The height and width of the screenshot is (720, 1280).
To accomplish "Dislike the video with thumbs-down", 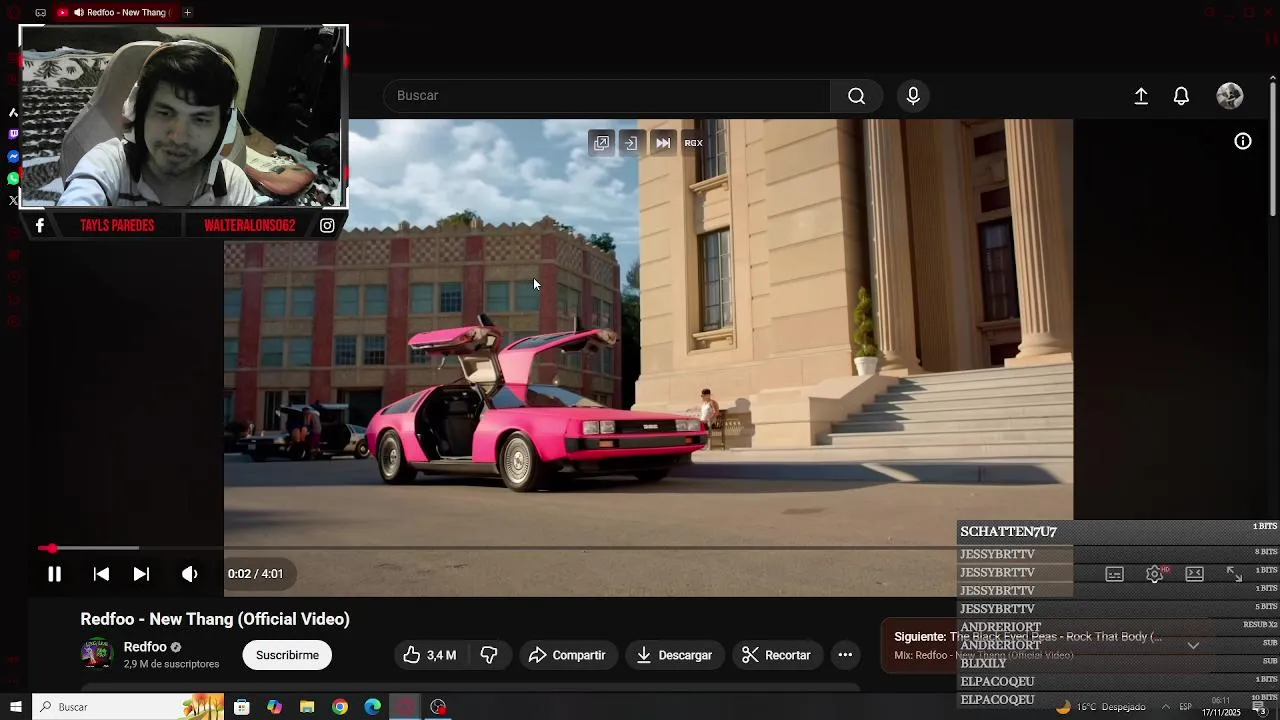I will coord(489,655).
